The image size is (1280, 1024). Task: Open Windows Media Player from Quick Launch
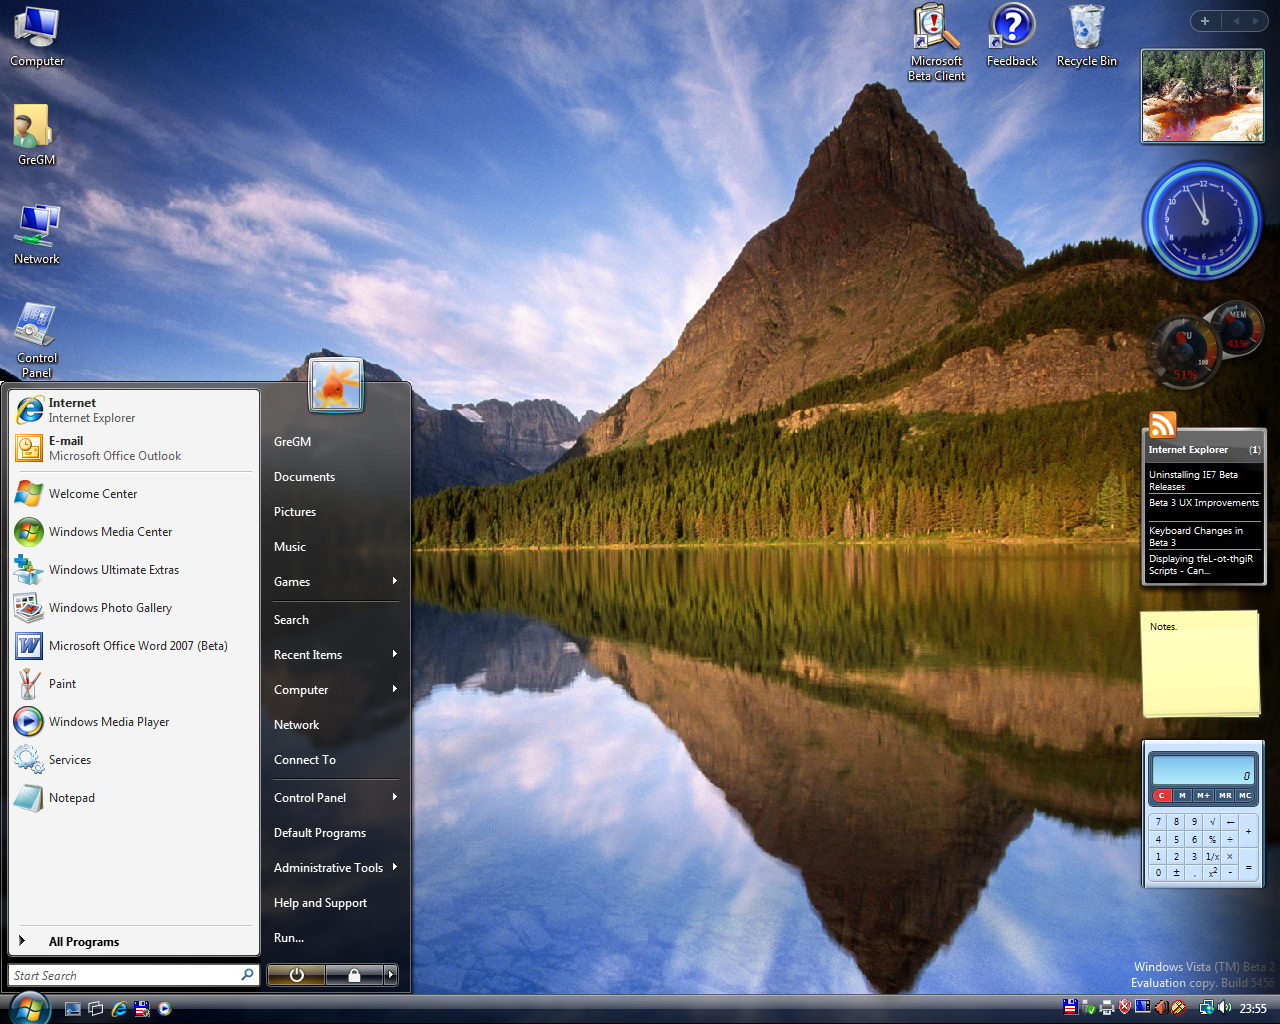tap(165, 1008)
